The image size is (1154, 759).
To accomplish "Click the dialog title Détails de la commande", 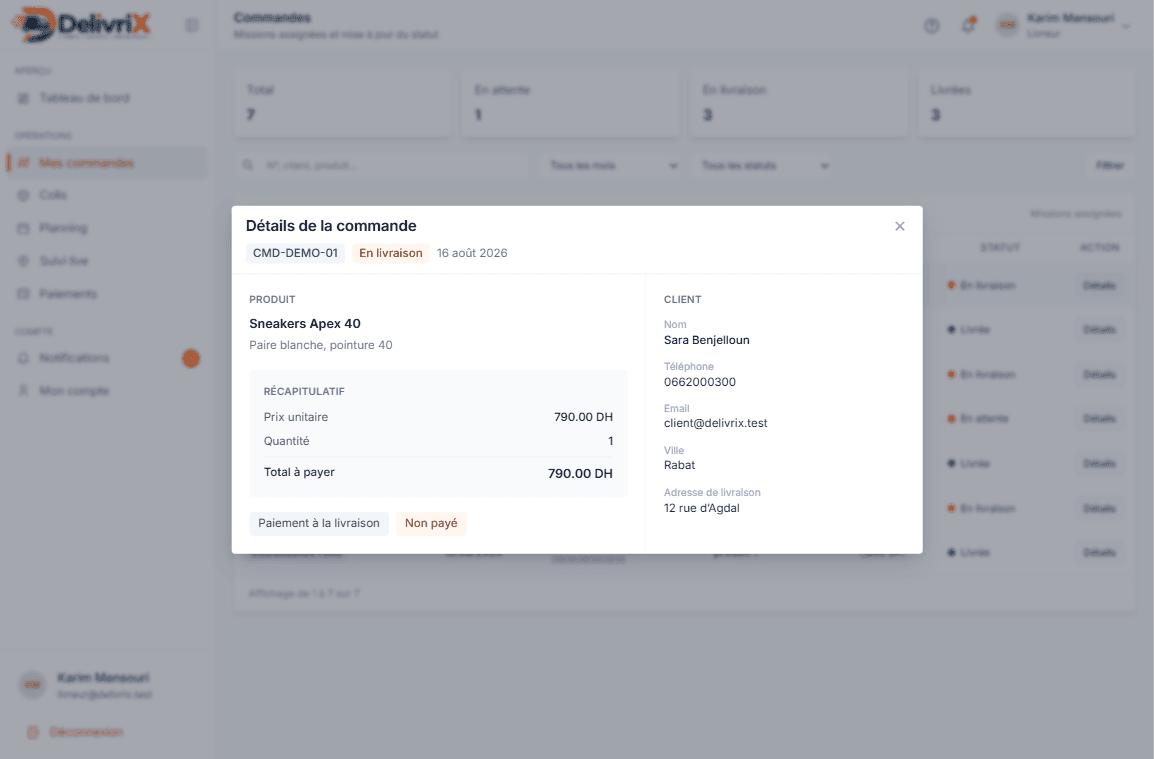I will tap(331, 226).
